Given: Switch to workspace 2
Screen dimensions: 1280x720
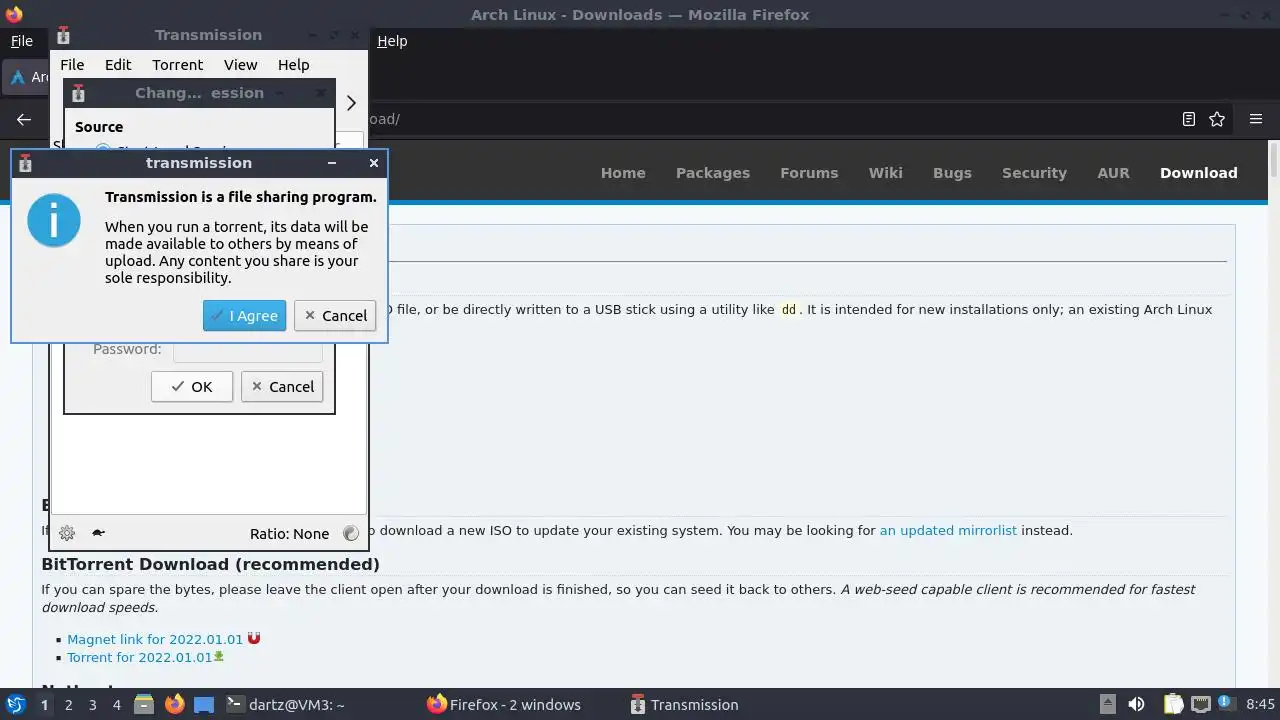Looking at the screenshot, I should click(68, 705).
